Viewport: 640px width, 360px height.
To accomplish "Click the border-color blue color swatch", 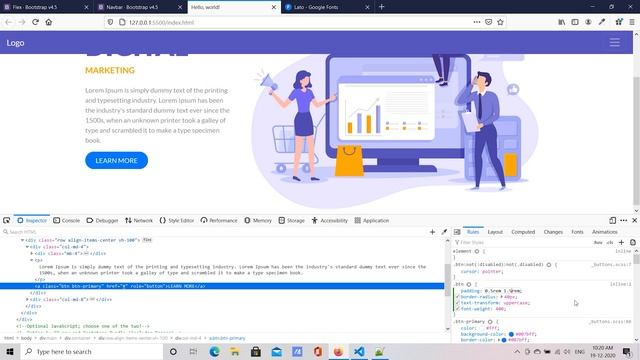I will tap(504, 340).
